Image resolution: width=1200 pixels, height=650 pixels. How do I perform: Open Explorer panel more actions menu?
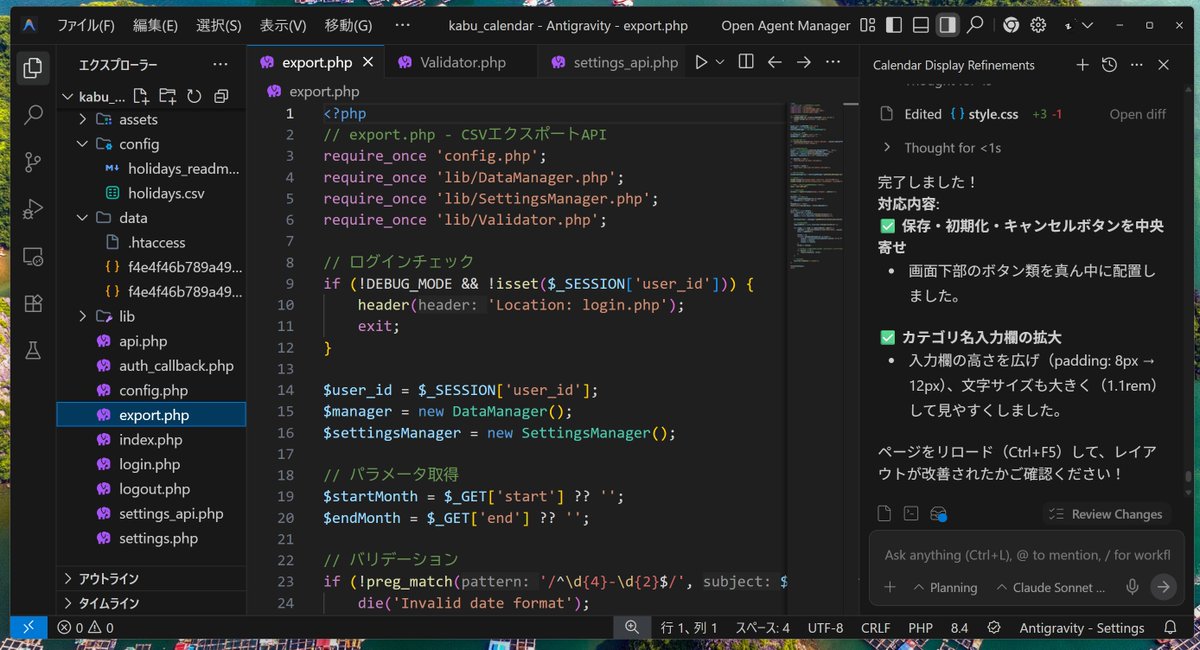coord(221,65)
